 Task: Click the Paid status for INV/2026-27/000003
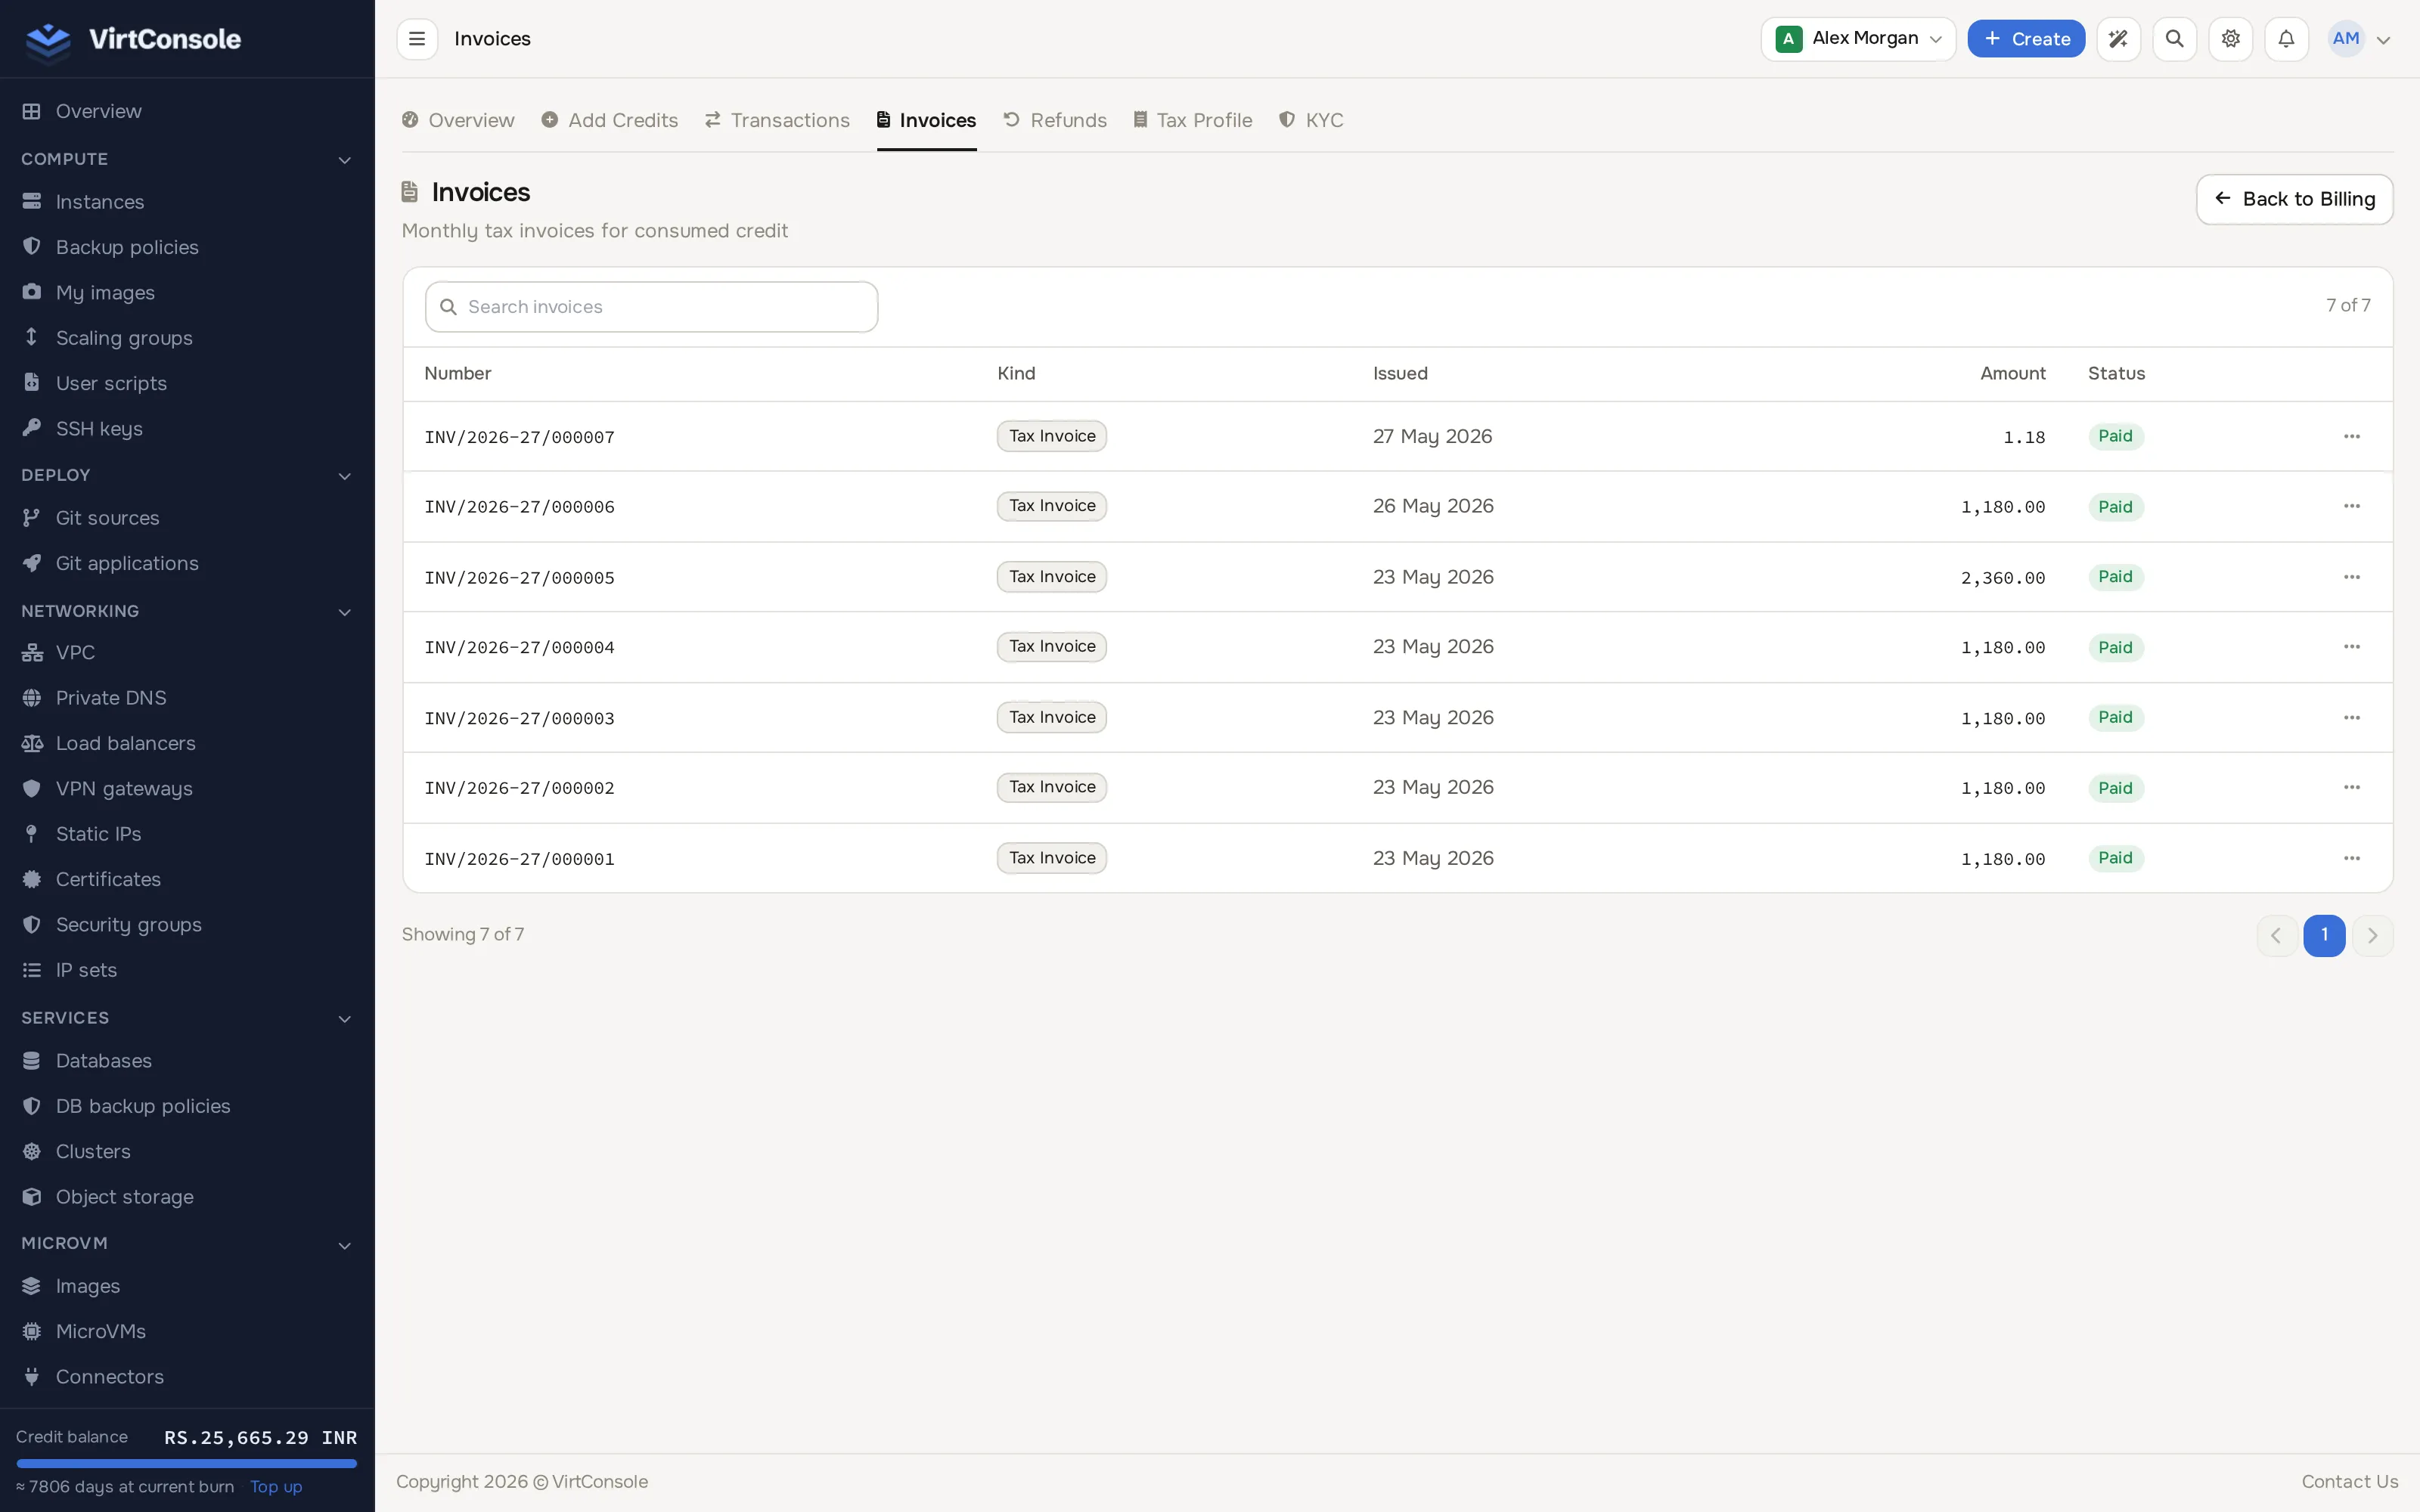(x=2115, y=718)
